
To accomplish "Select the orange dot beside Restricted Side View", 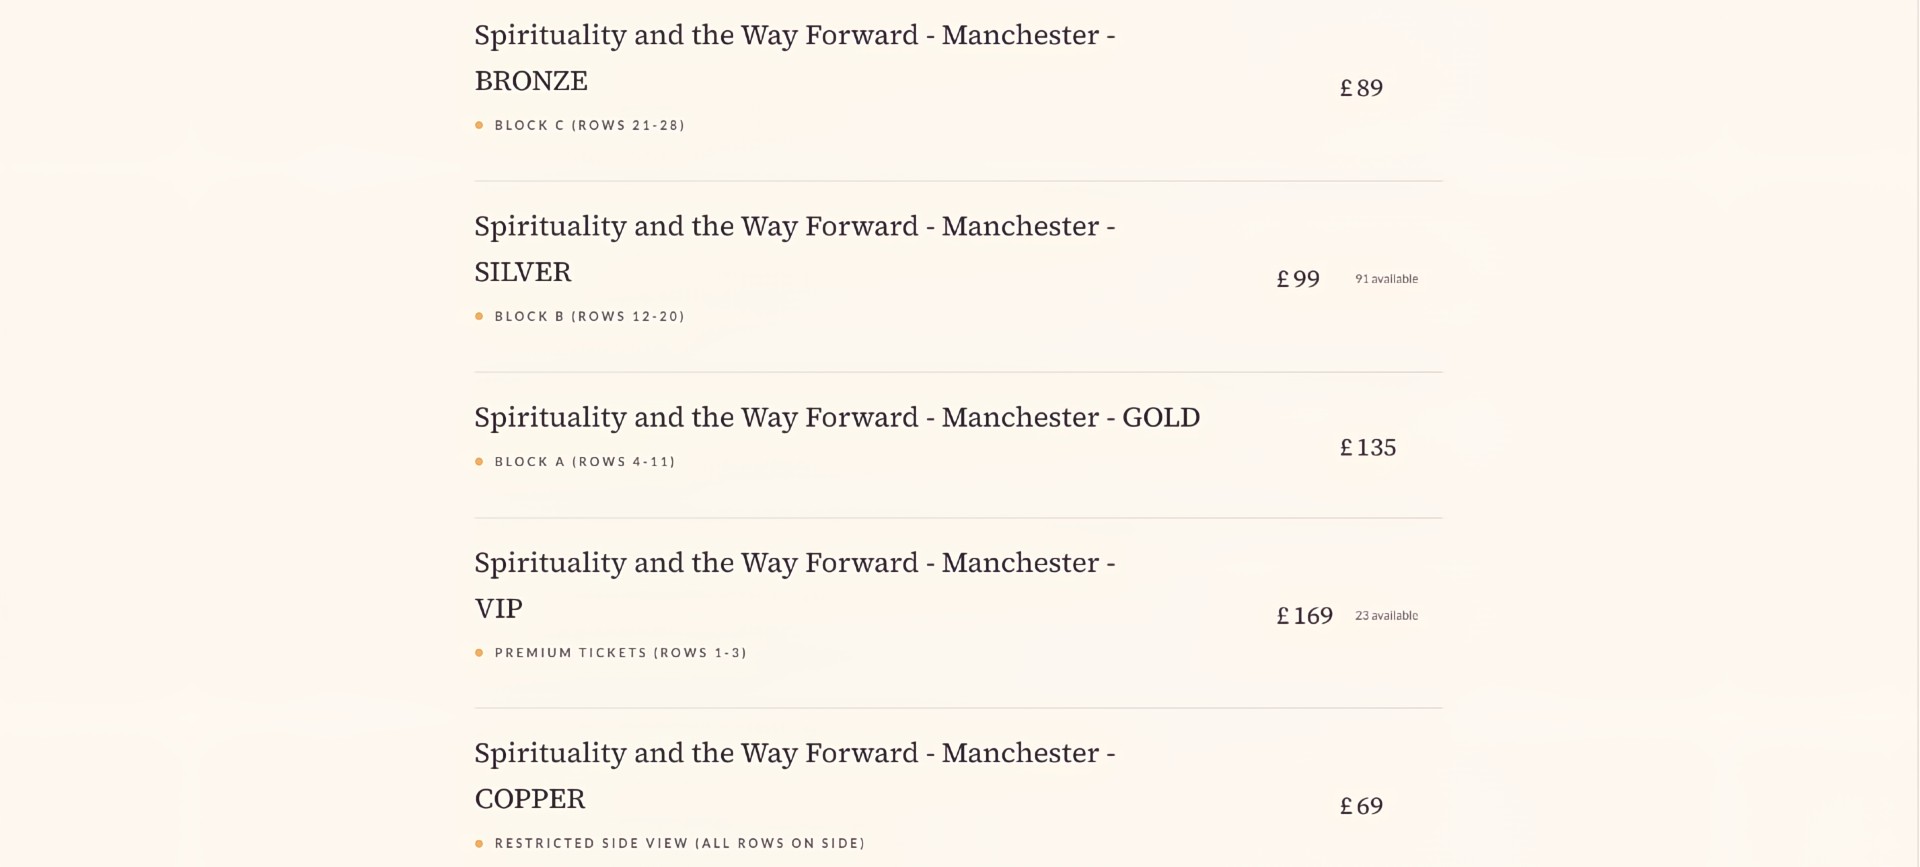I will [479, 843].
